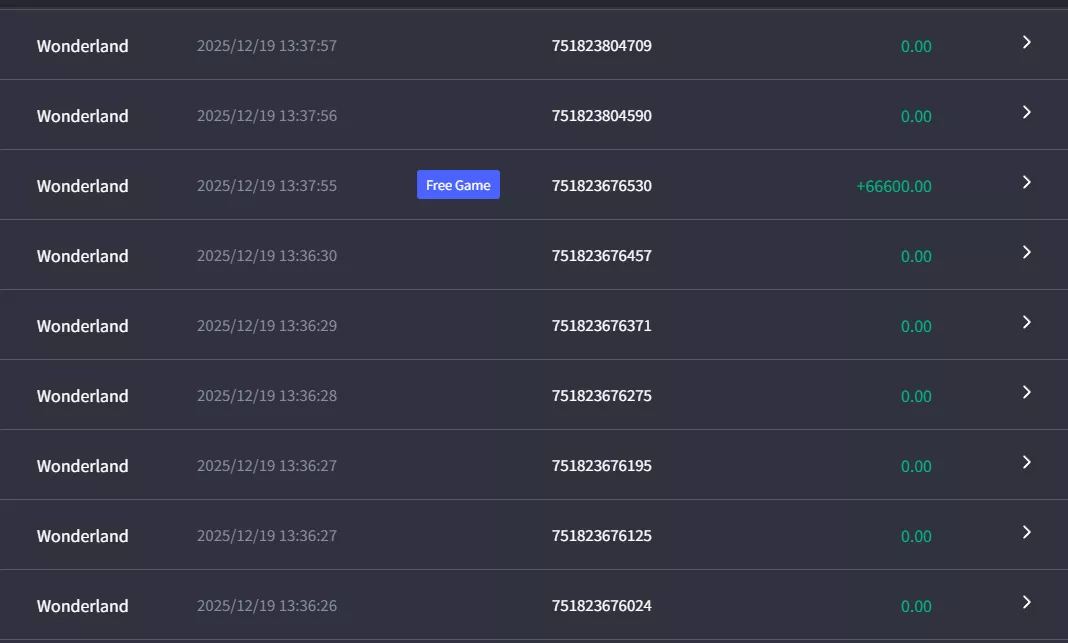Image resolution: width=1068 pixels, height=643 pixels.
Task: Expand chevron for record 751823676024
Action: pyautogui.click(x=1026, y=602)
